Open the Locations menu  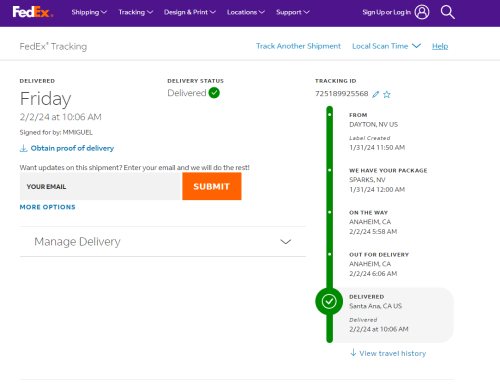pos(246,12)
